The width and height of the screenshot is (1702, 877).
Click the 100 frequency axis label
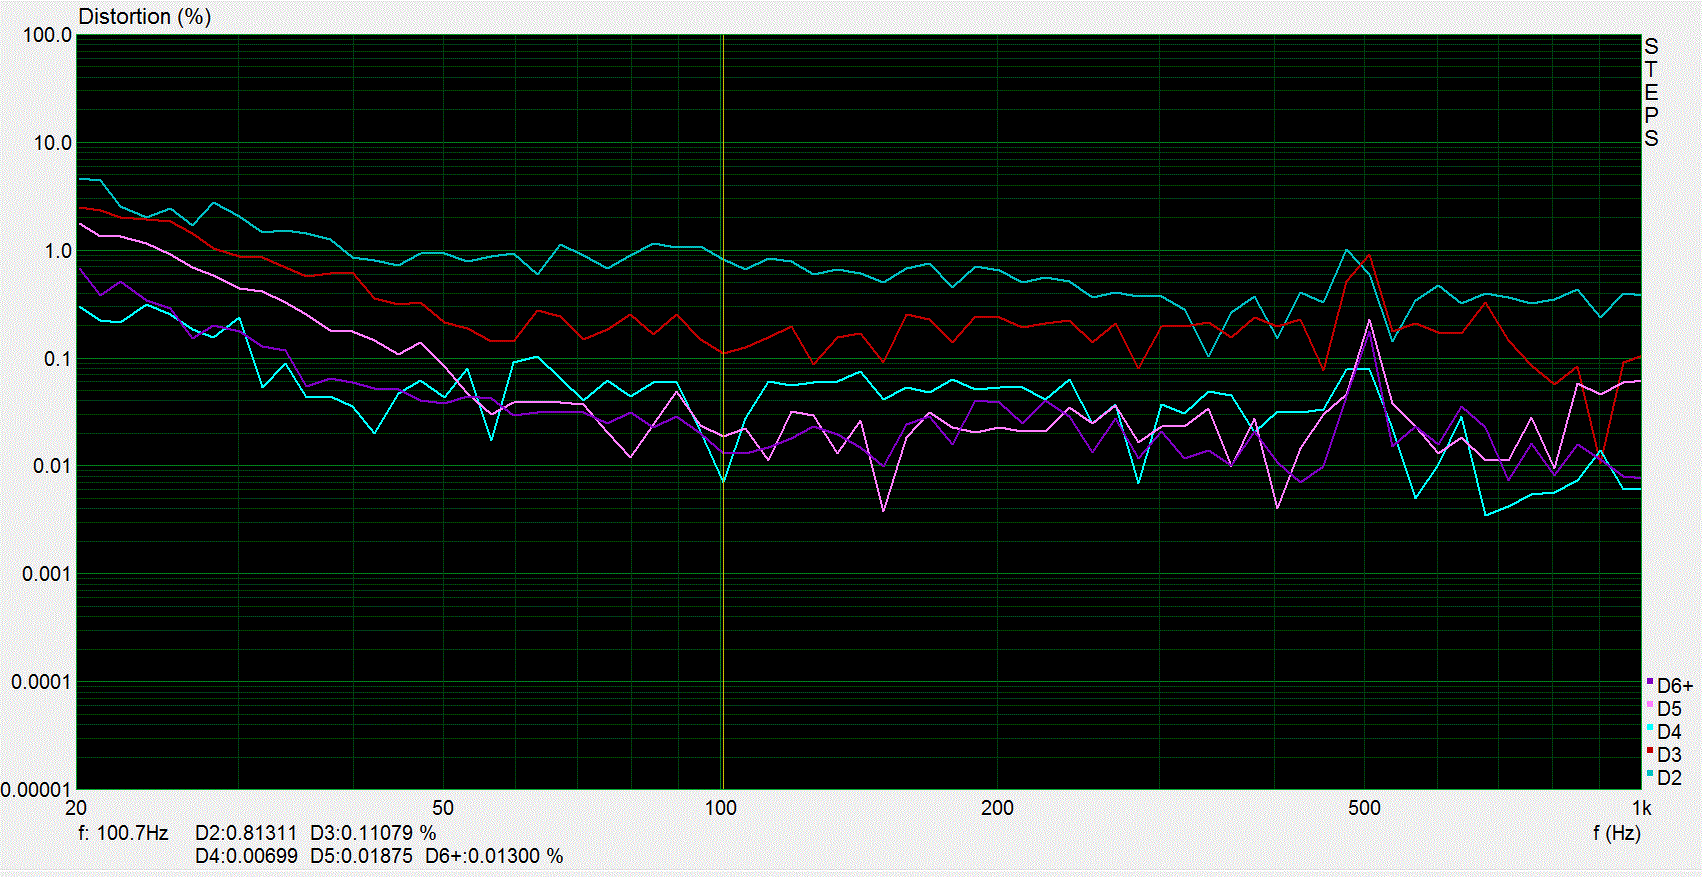pyautogui.click(x=720, y=808)
